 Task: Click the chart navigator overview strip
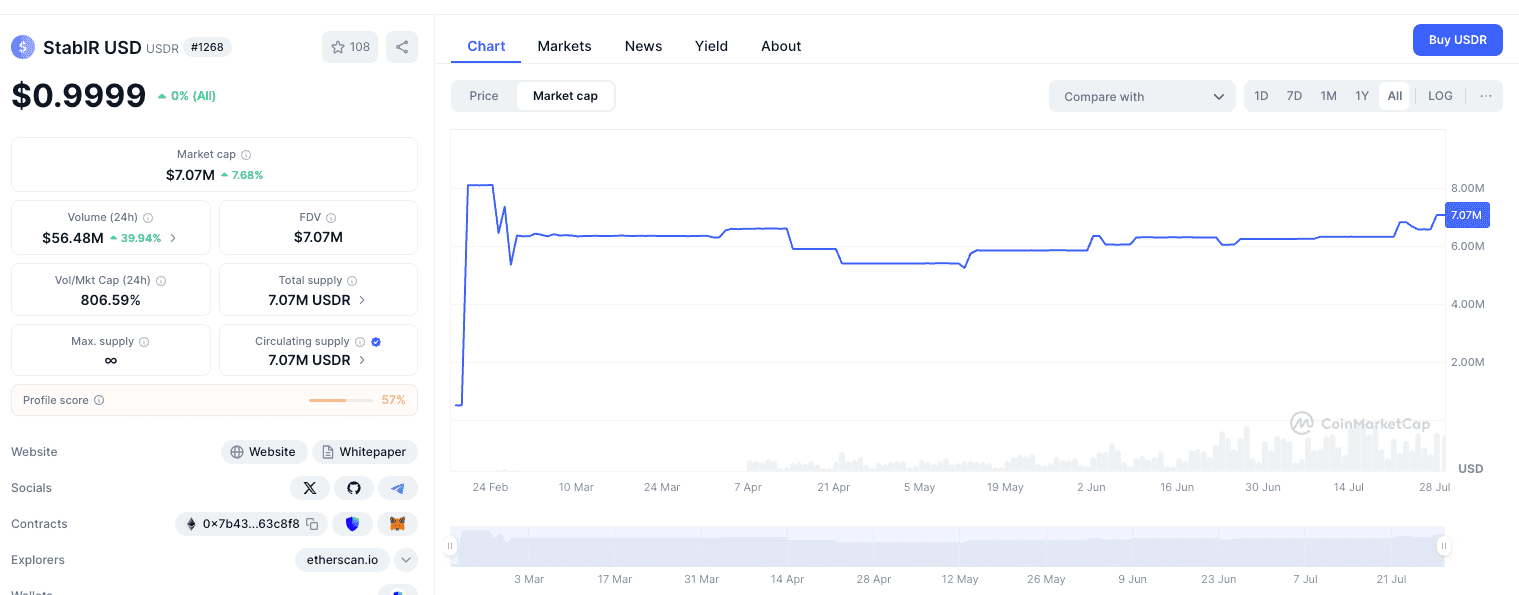948,546
